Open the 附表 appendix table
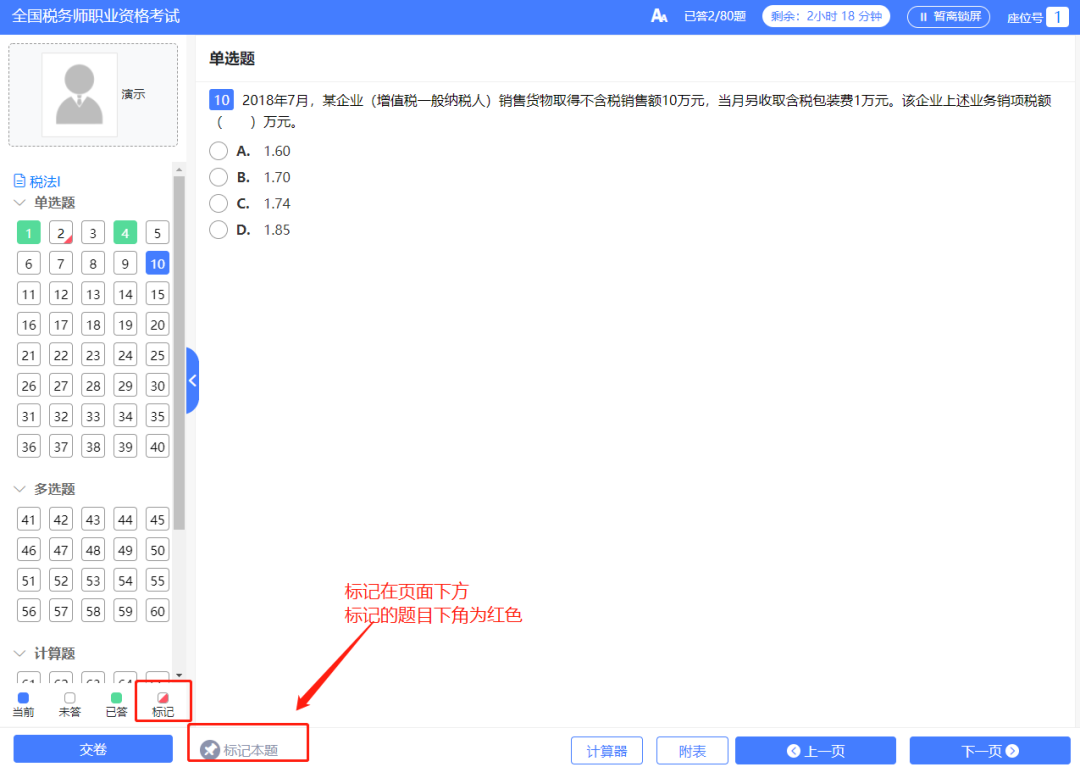The width and height of the screenshot is (1080, 767). click(692, 750)
